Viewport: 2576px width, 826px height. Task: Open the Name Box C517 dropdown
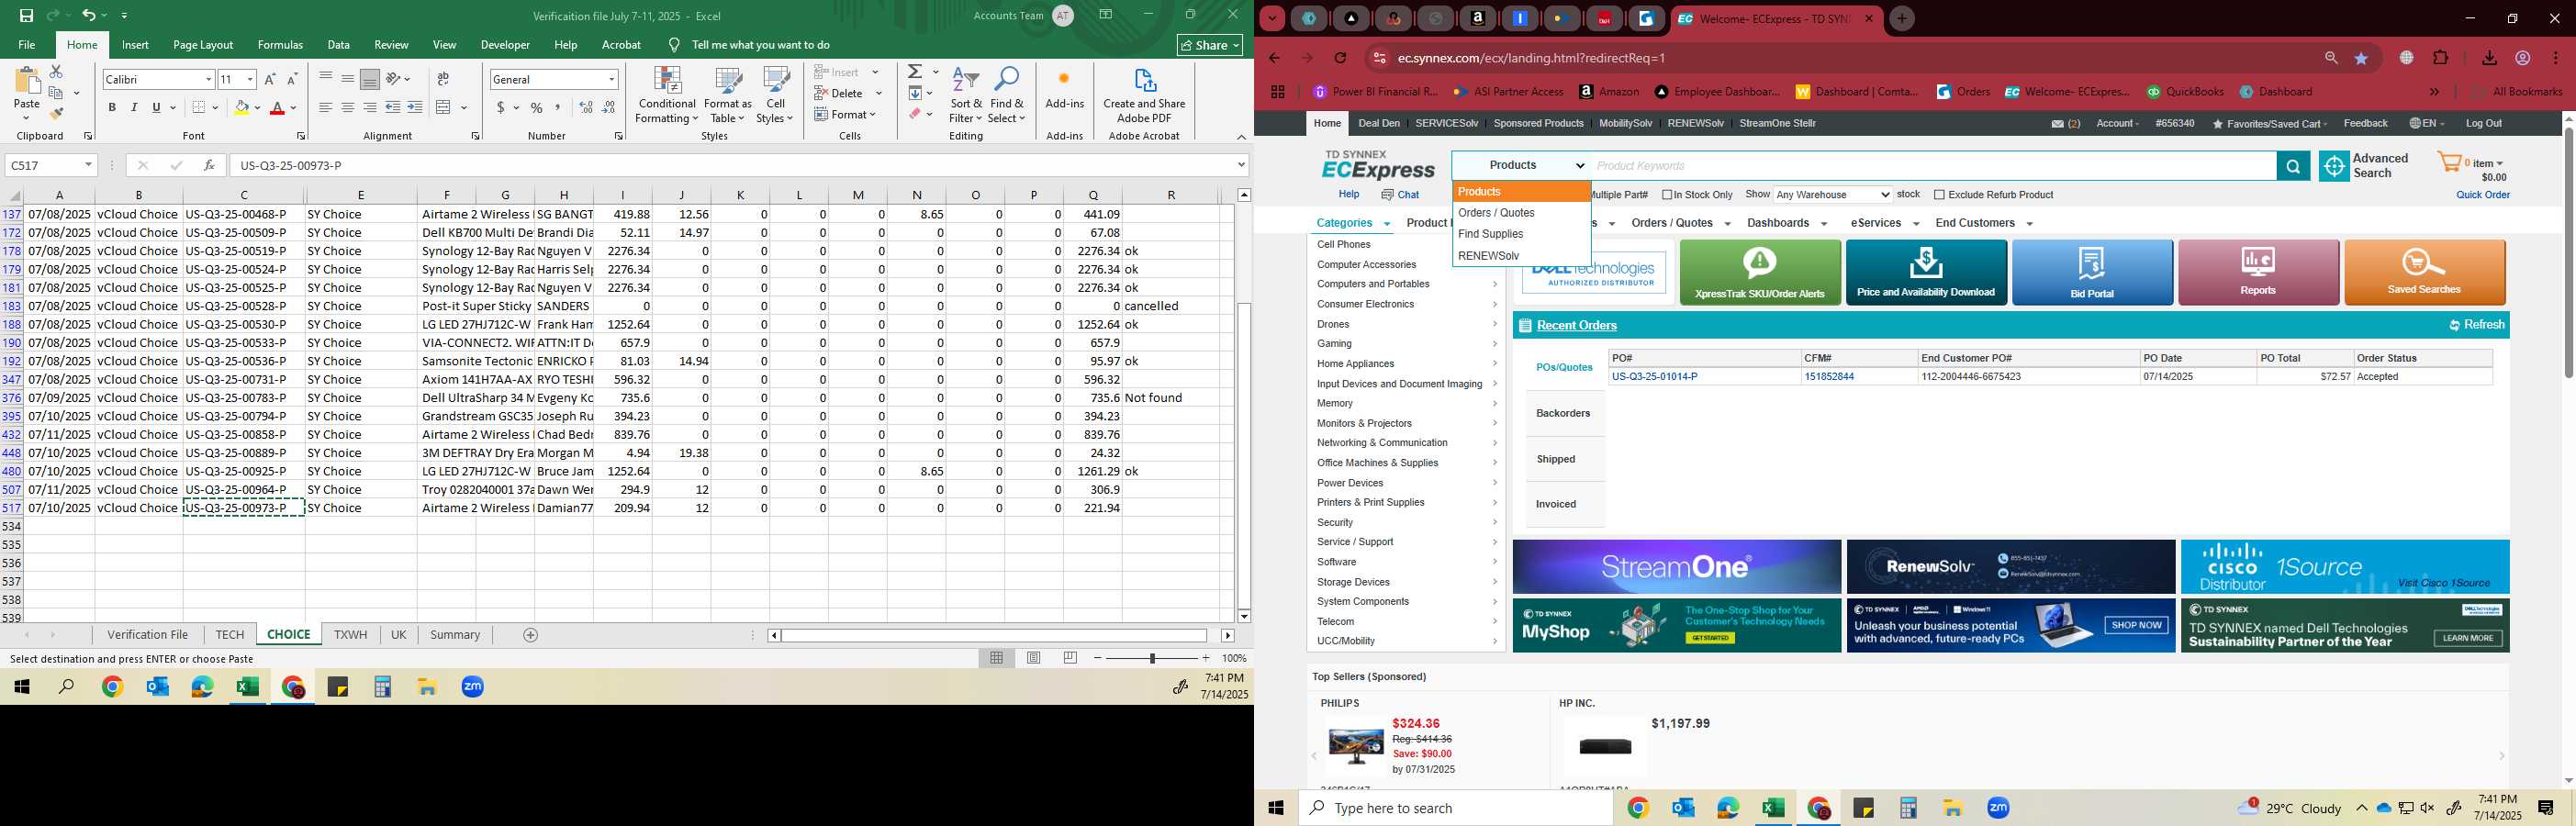click(88, 165)
